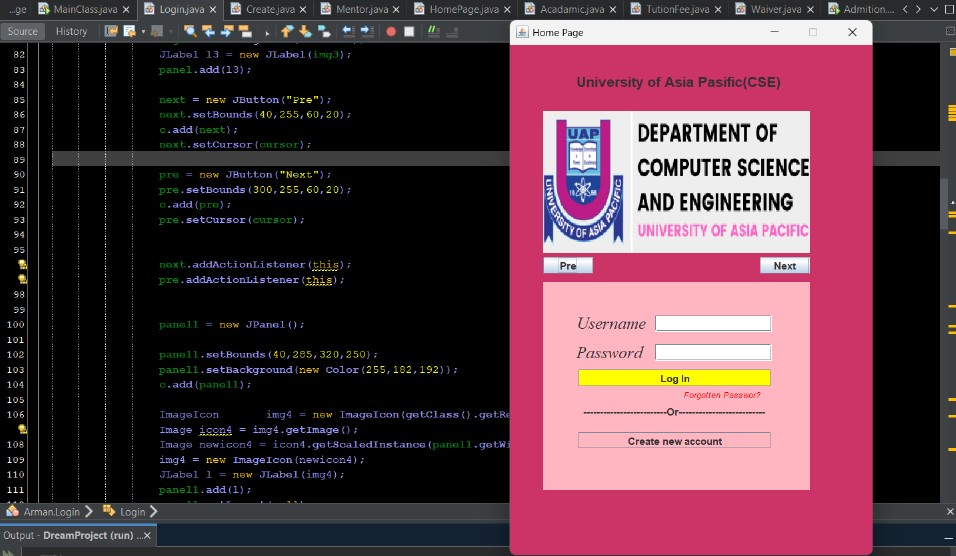The height and width of the screenshot is (556, 956).
Task: Maximize editor window icon
Action: [950, 9]
